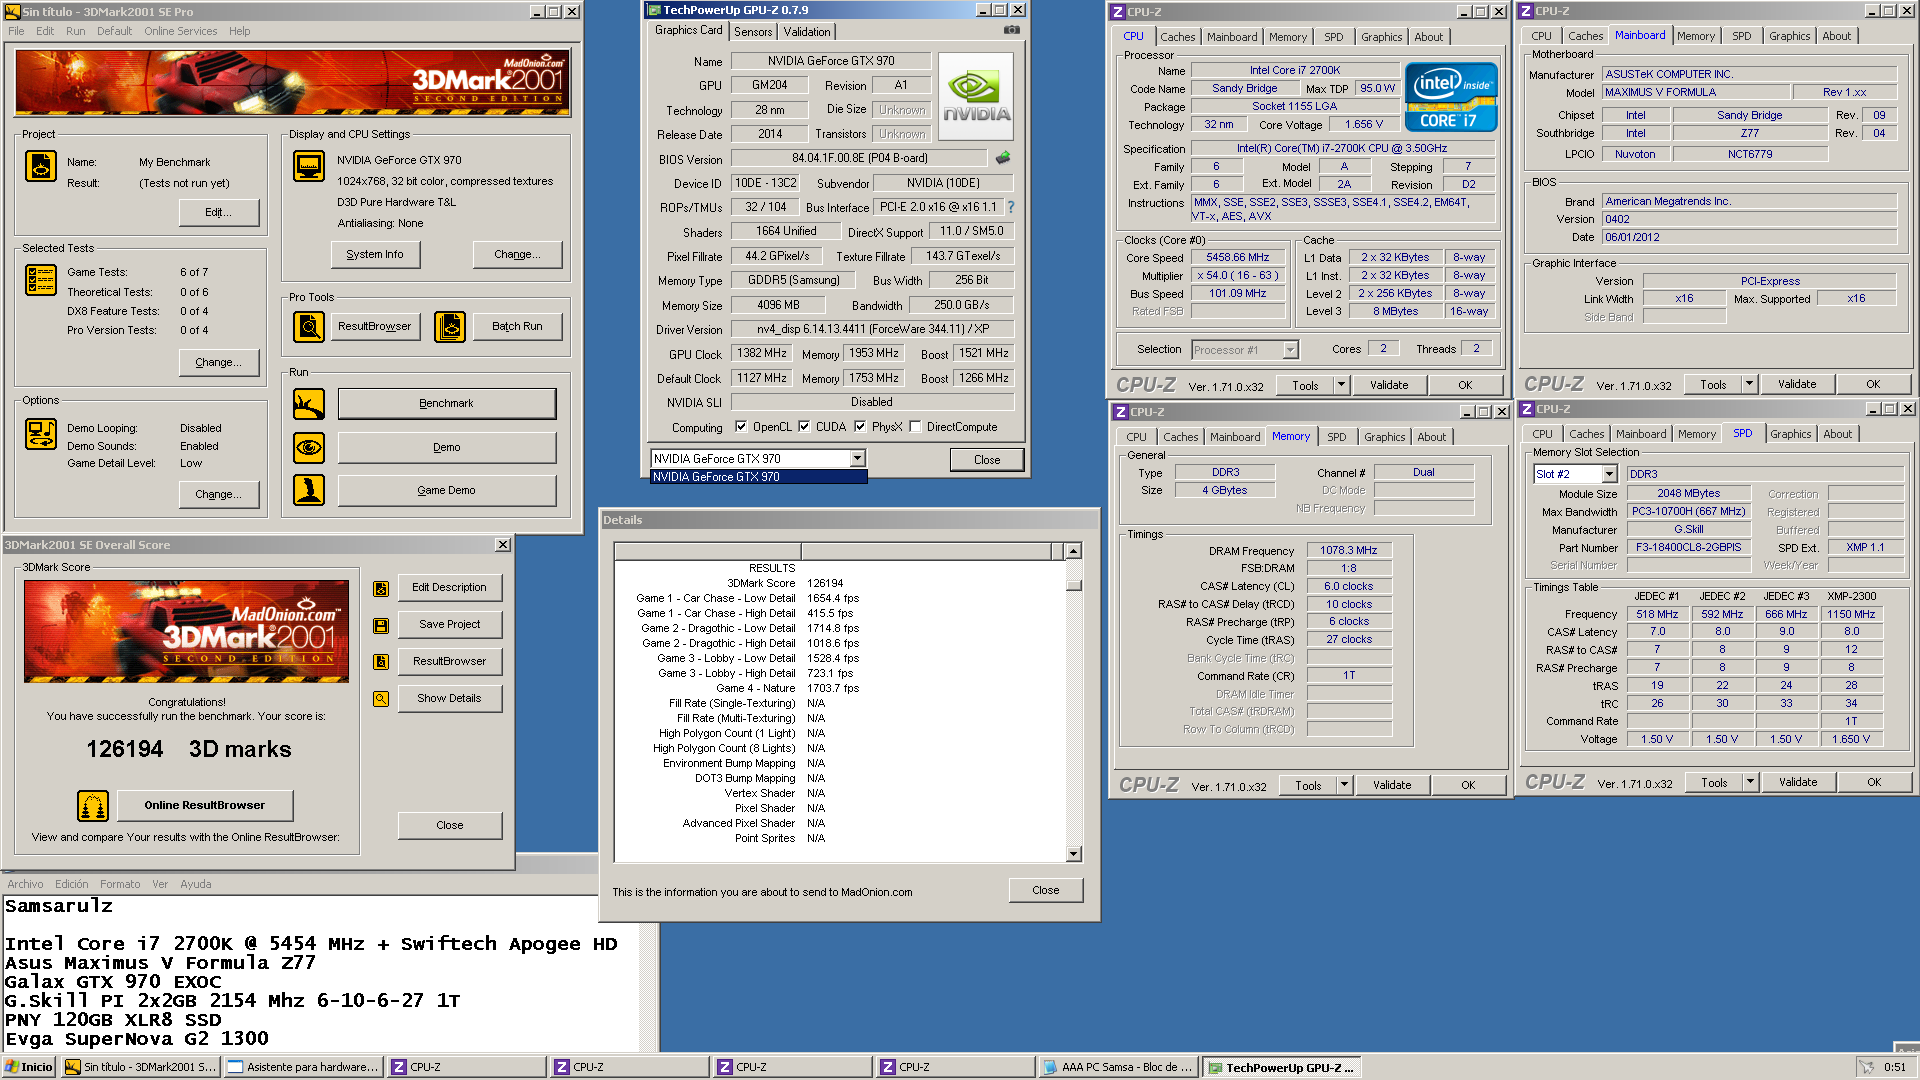Switch to the Validation tab in GPU-Z
Image resolution: width=1920 pixels, height=1080 pixels.
click(806, 32)
